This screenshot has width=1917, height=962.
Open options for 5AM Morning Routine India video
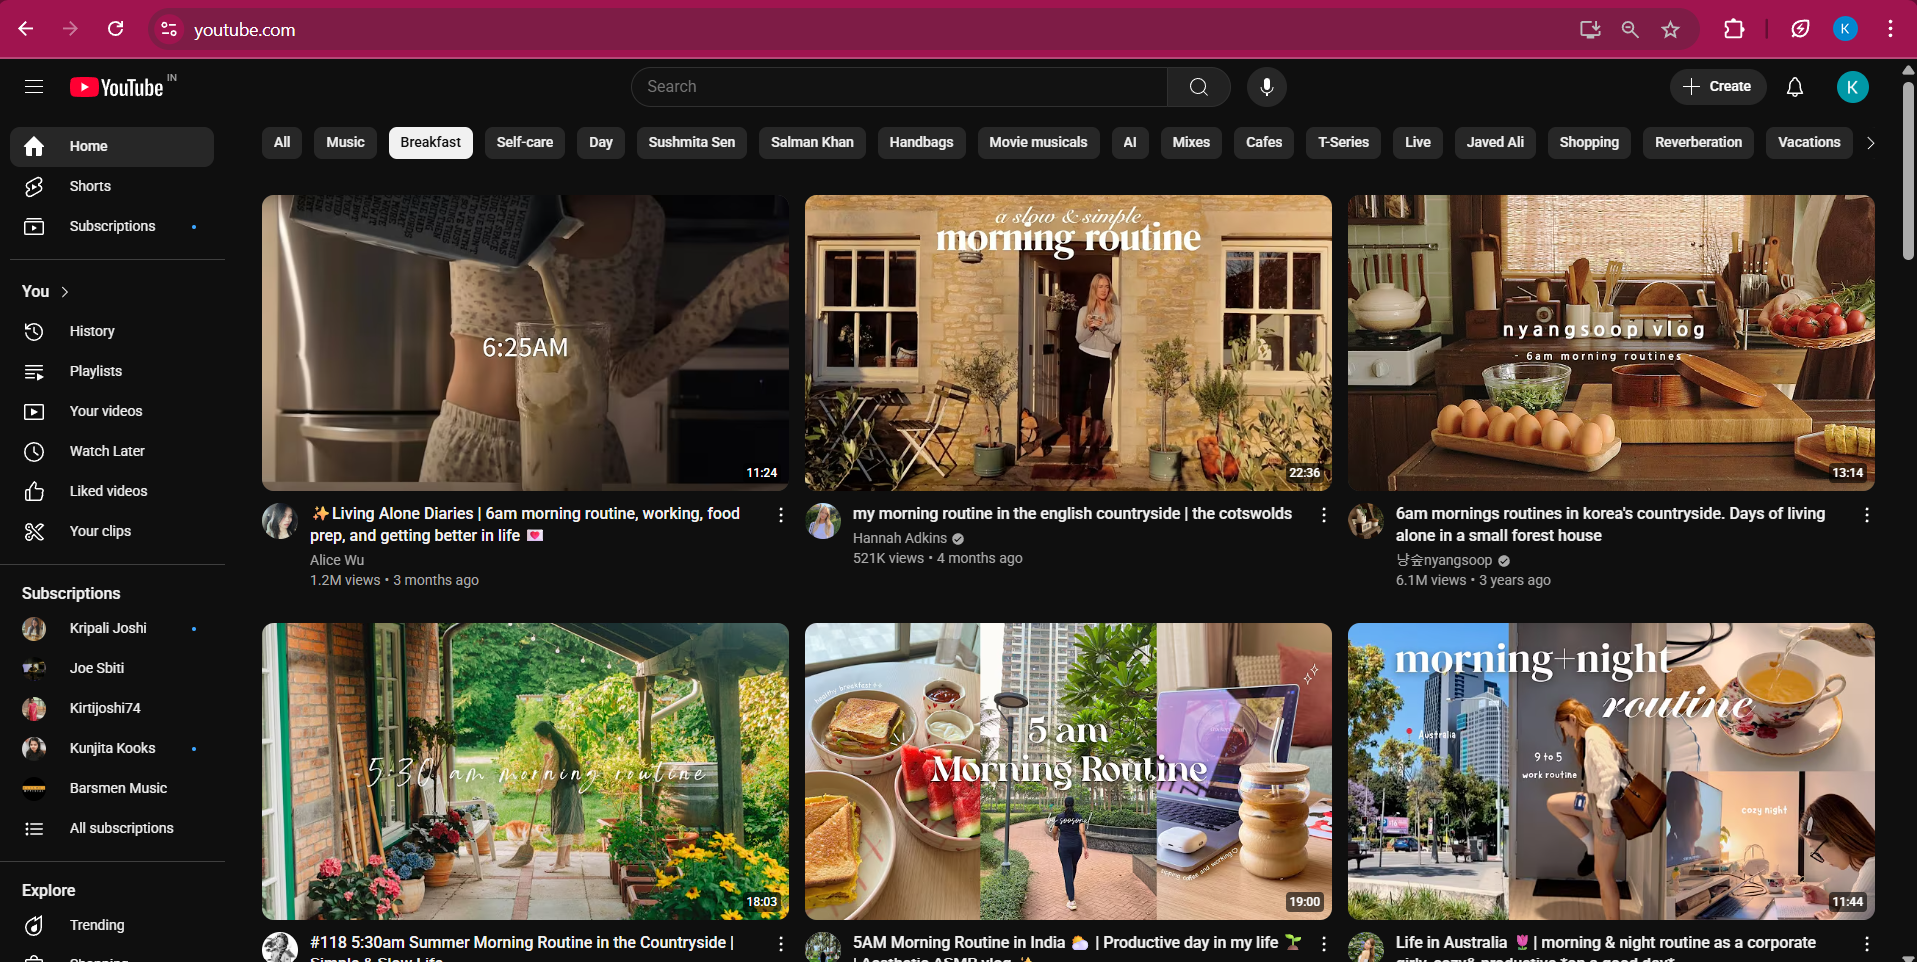point(1324,944)
